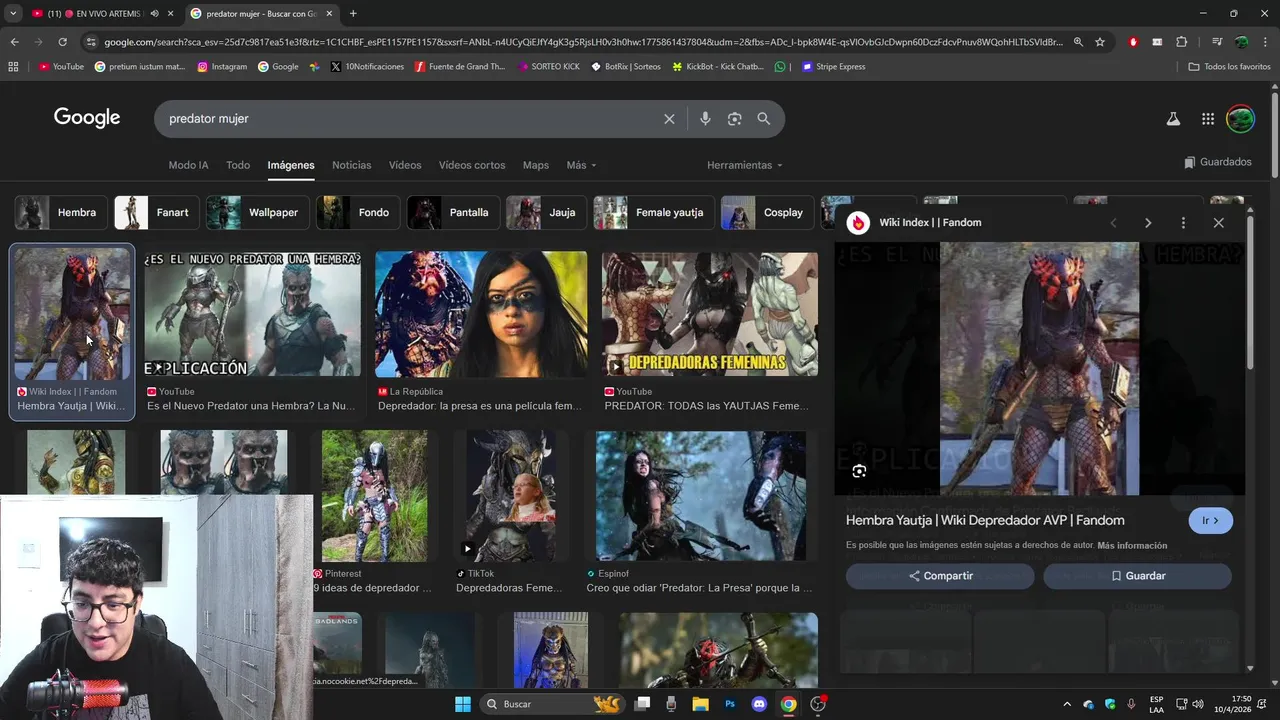Open Todos los favoritos folder
The image size is (1280, 720).
click(x=1229, y=67)
